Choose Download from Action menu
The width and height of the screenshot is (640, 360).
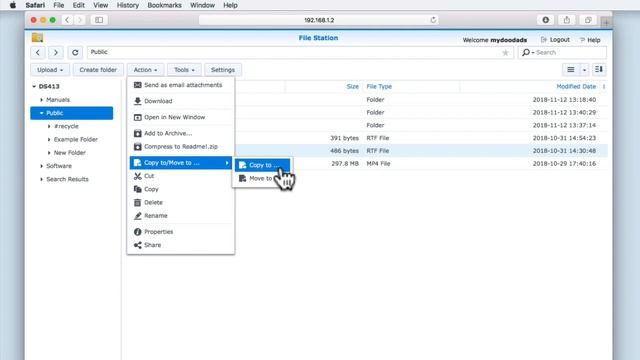(x=180, y=101)
